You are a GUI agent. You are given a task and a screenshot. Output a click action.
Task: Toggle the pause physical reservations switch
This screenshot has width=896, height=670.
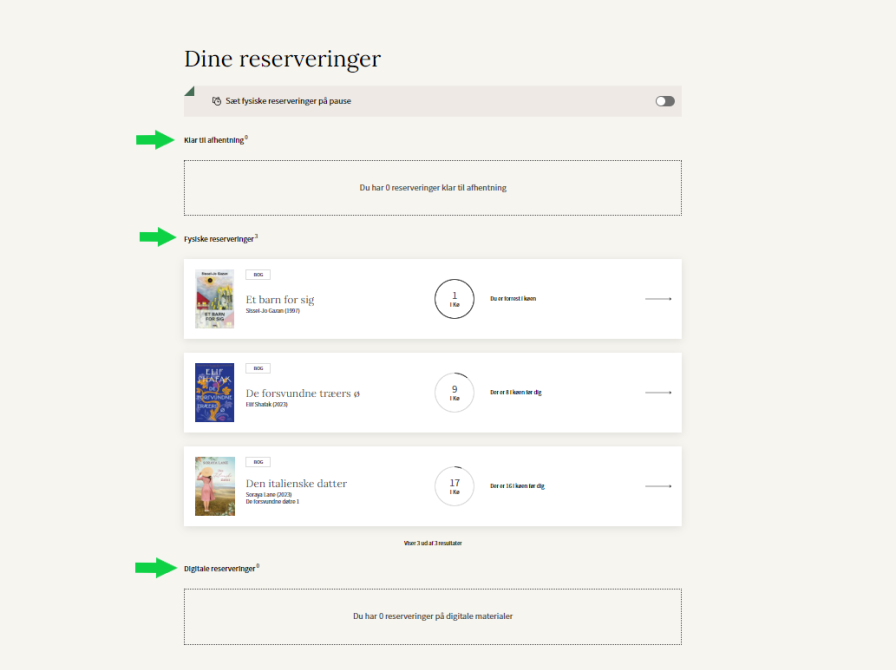click(665, 101)
